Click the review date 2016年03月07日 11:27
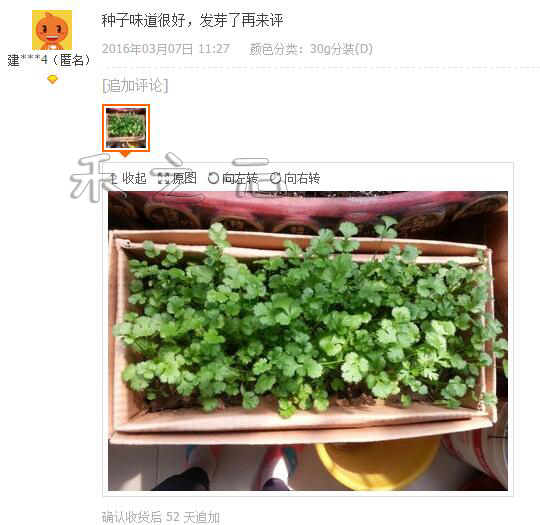The image size is (540, 525). click(166, 49)
